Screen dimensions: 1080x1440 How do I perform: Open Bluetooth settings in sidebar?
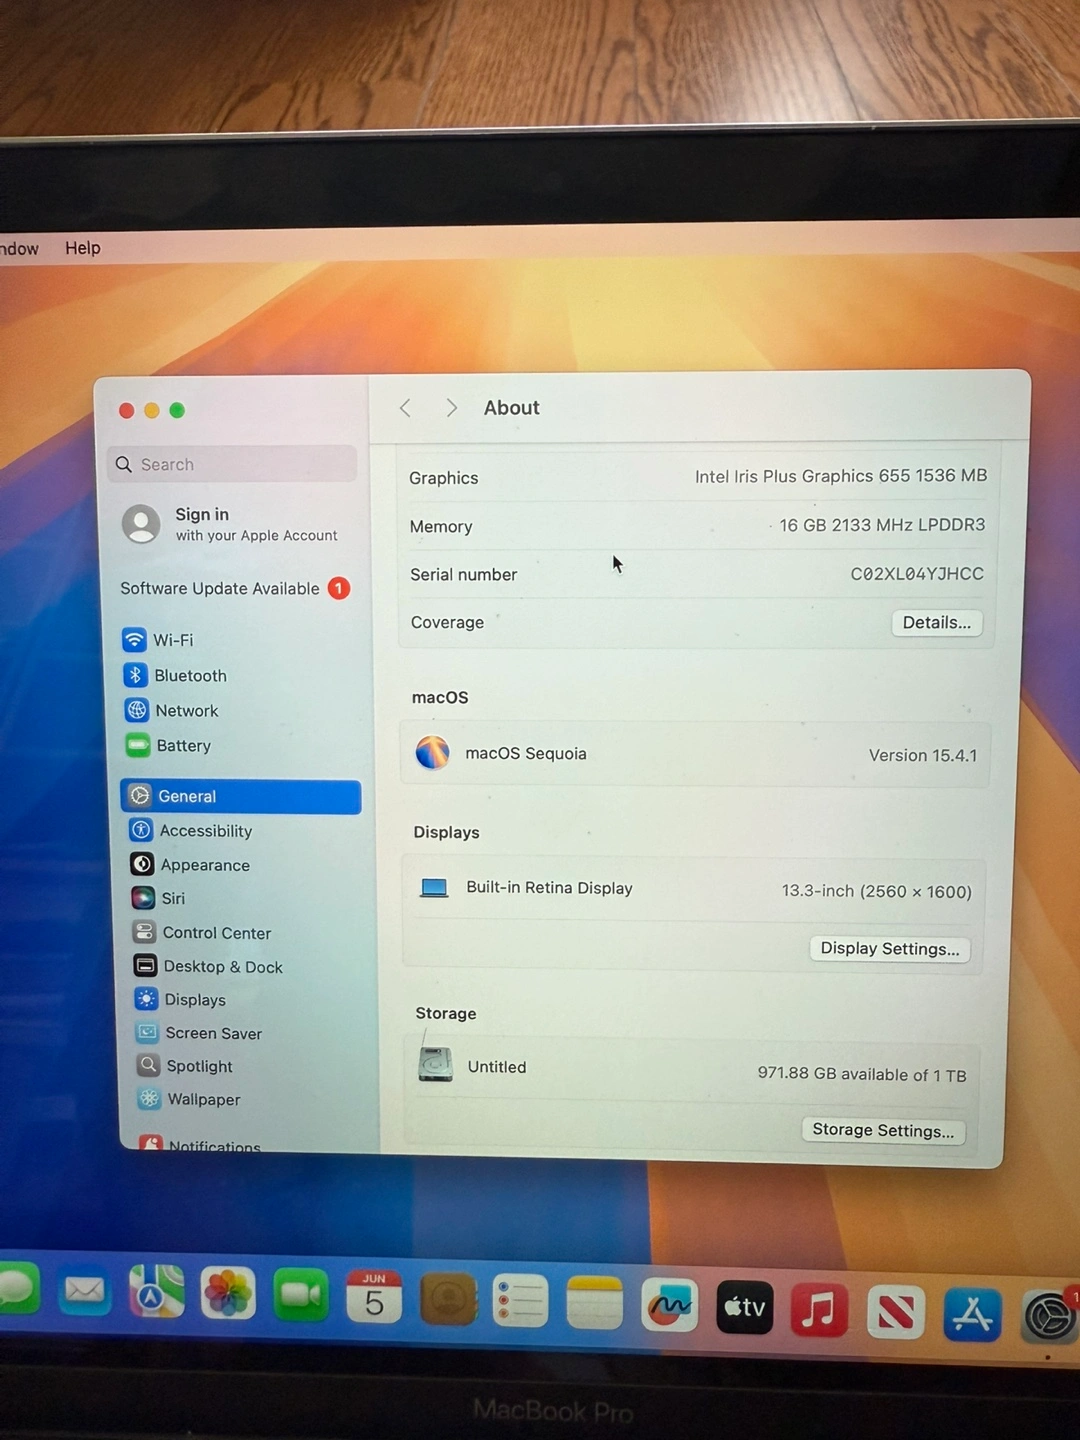175,675
